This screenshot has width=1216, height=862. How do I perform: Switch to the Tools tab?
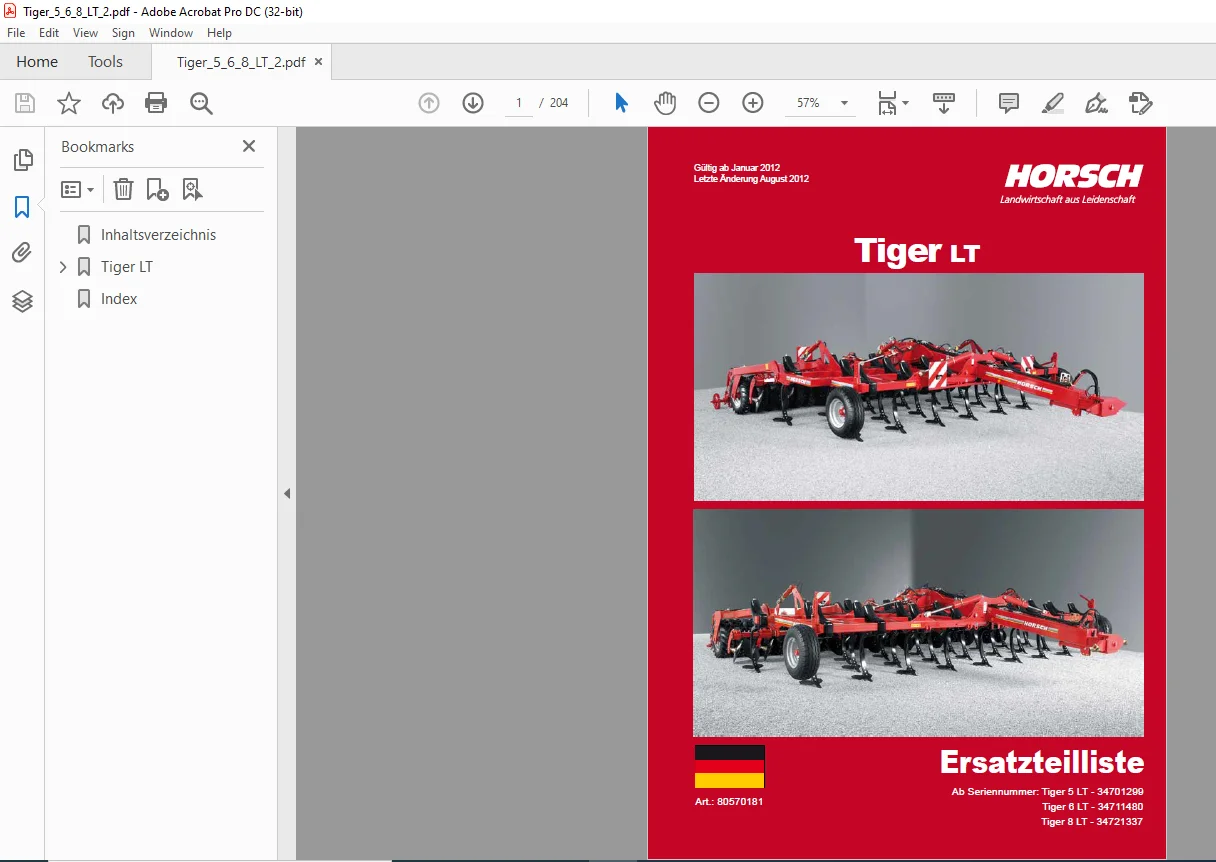pyautogui.click(x=105, y=62)
